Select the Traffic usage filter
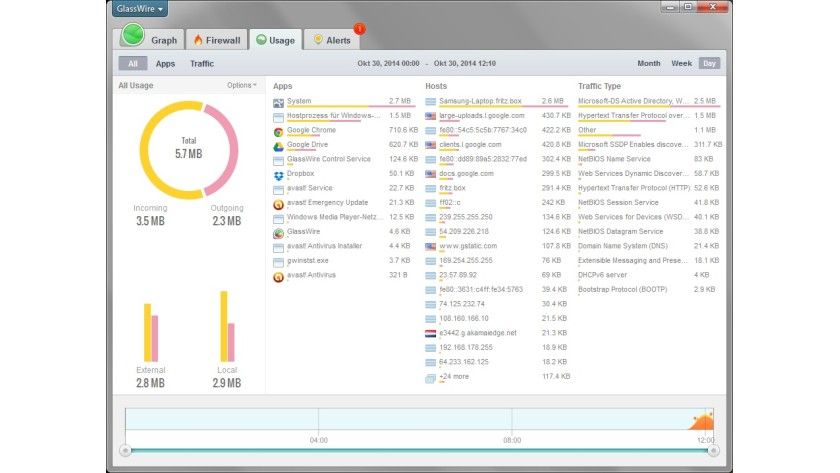 (202, 63)
